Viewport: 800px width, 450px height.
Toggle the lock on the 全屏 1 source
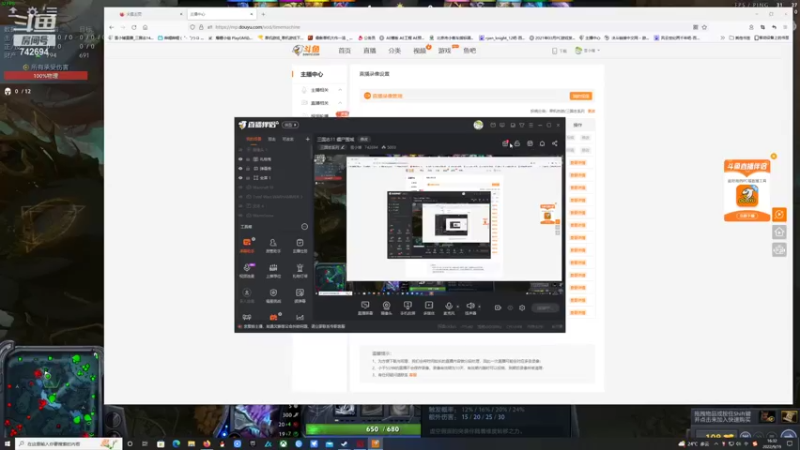click(248, 178)
